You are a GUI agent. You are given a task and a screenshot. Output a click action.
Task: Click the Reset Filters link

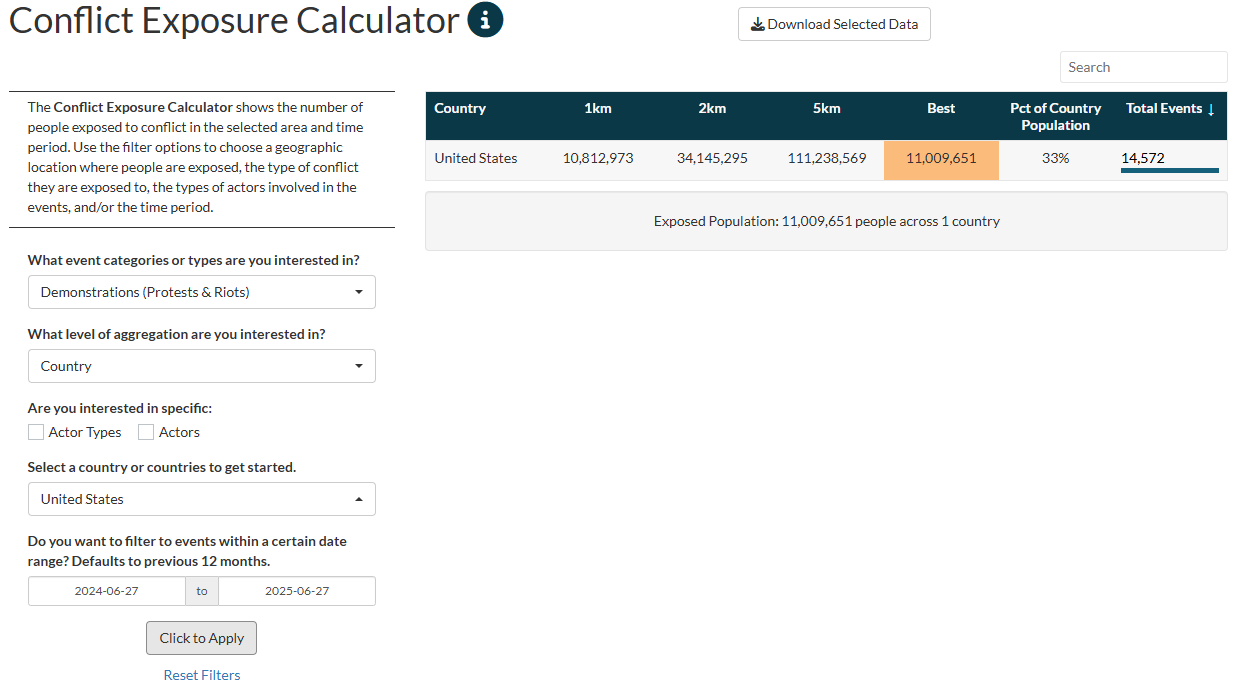[x=202, y=675]
